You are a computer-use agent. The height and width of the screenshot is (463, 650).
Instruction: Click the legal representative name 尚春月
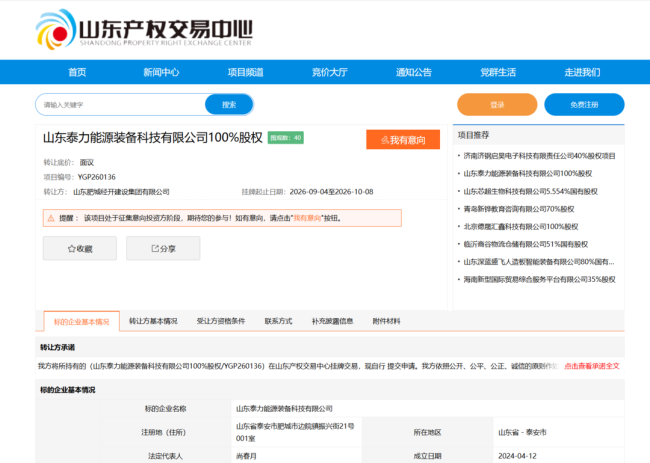(246, 456)
